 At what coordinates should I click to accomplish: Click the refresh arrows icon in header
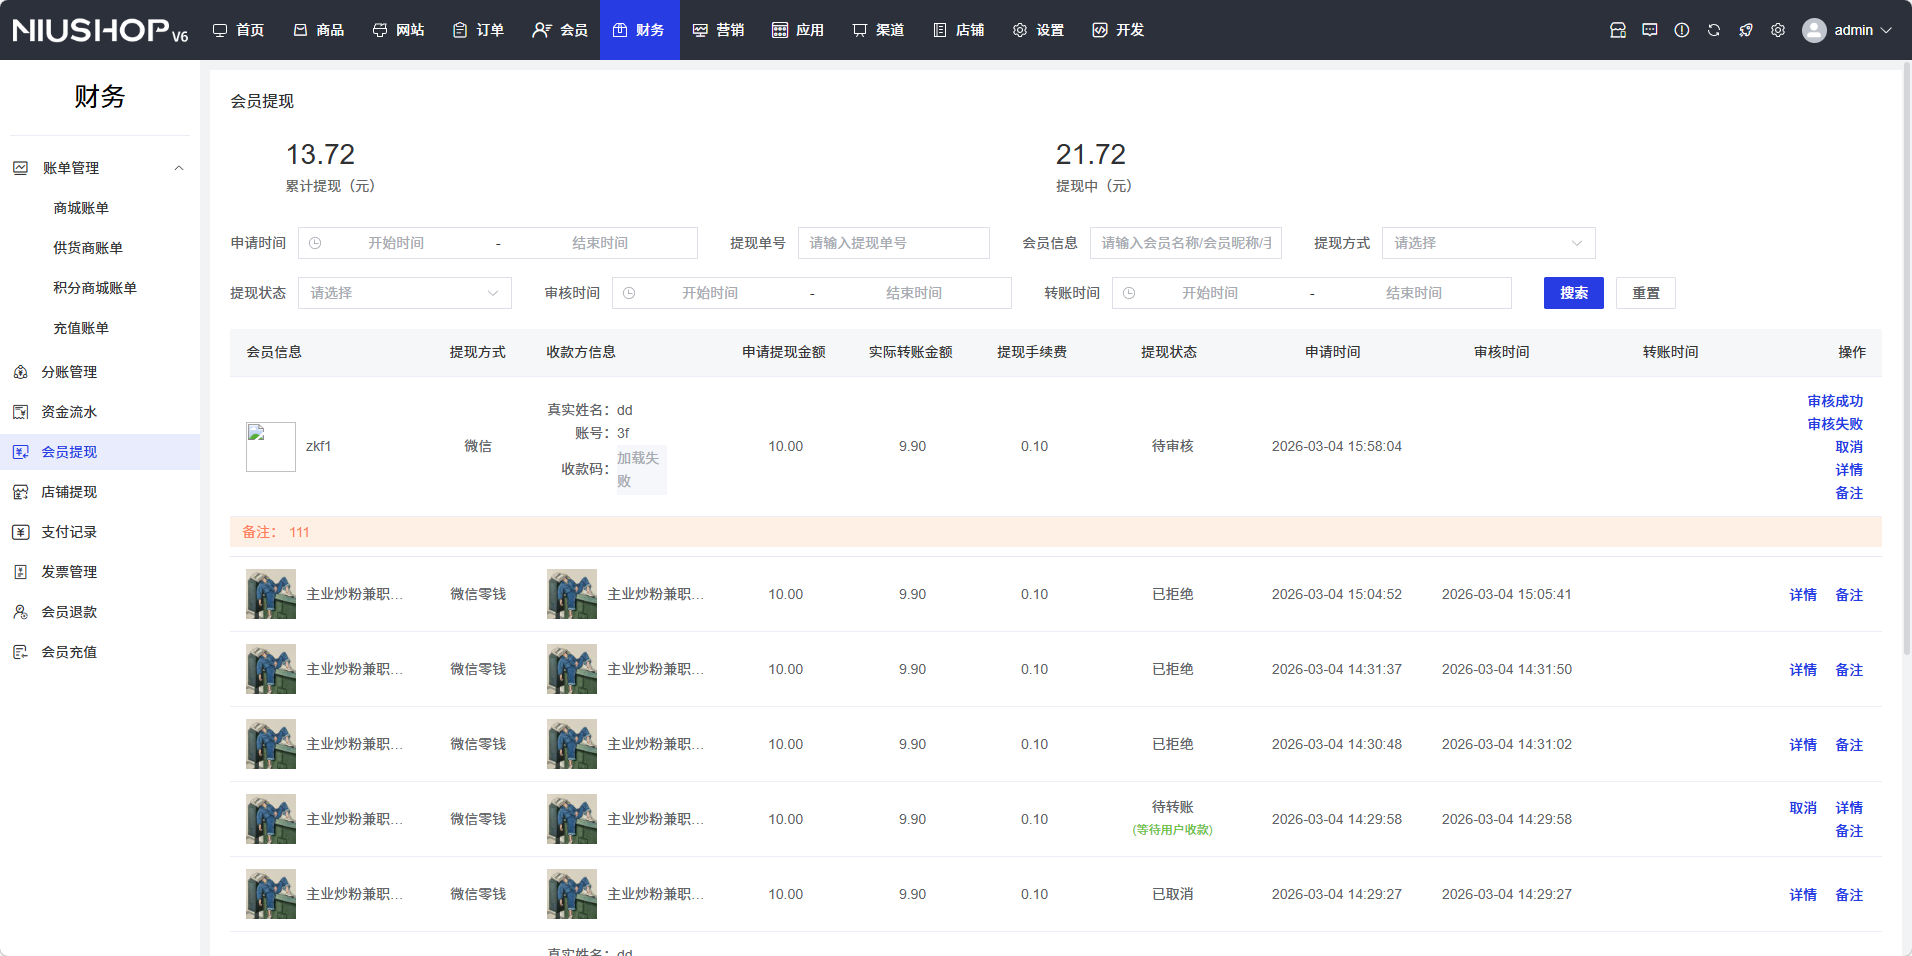coord(1713,30)
